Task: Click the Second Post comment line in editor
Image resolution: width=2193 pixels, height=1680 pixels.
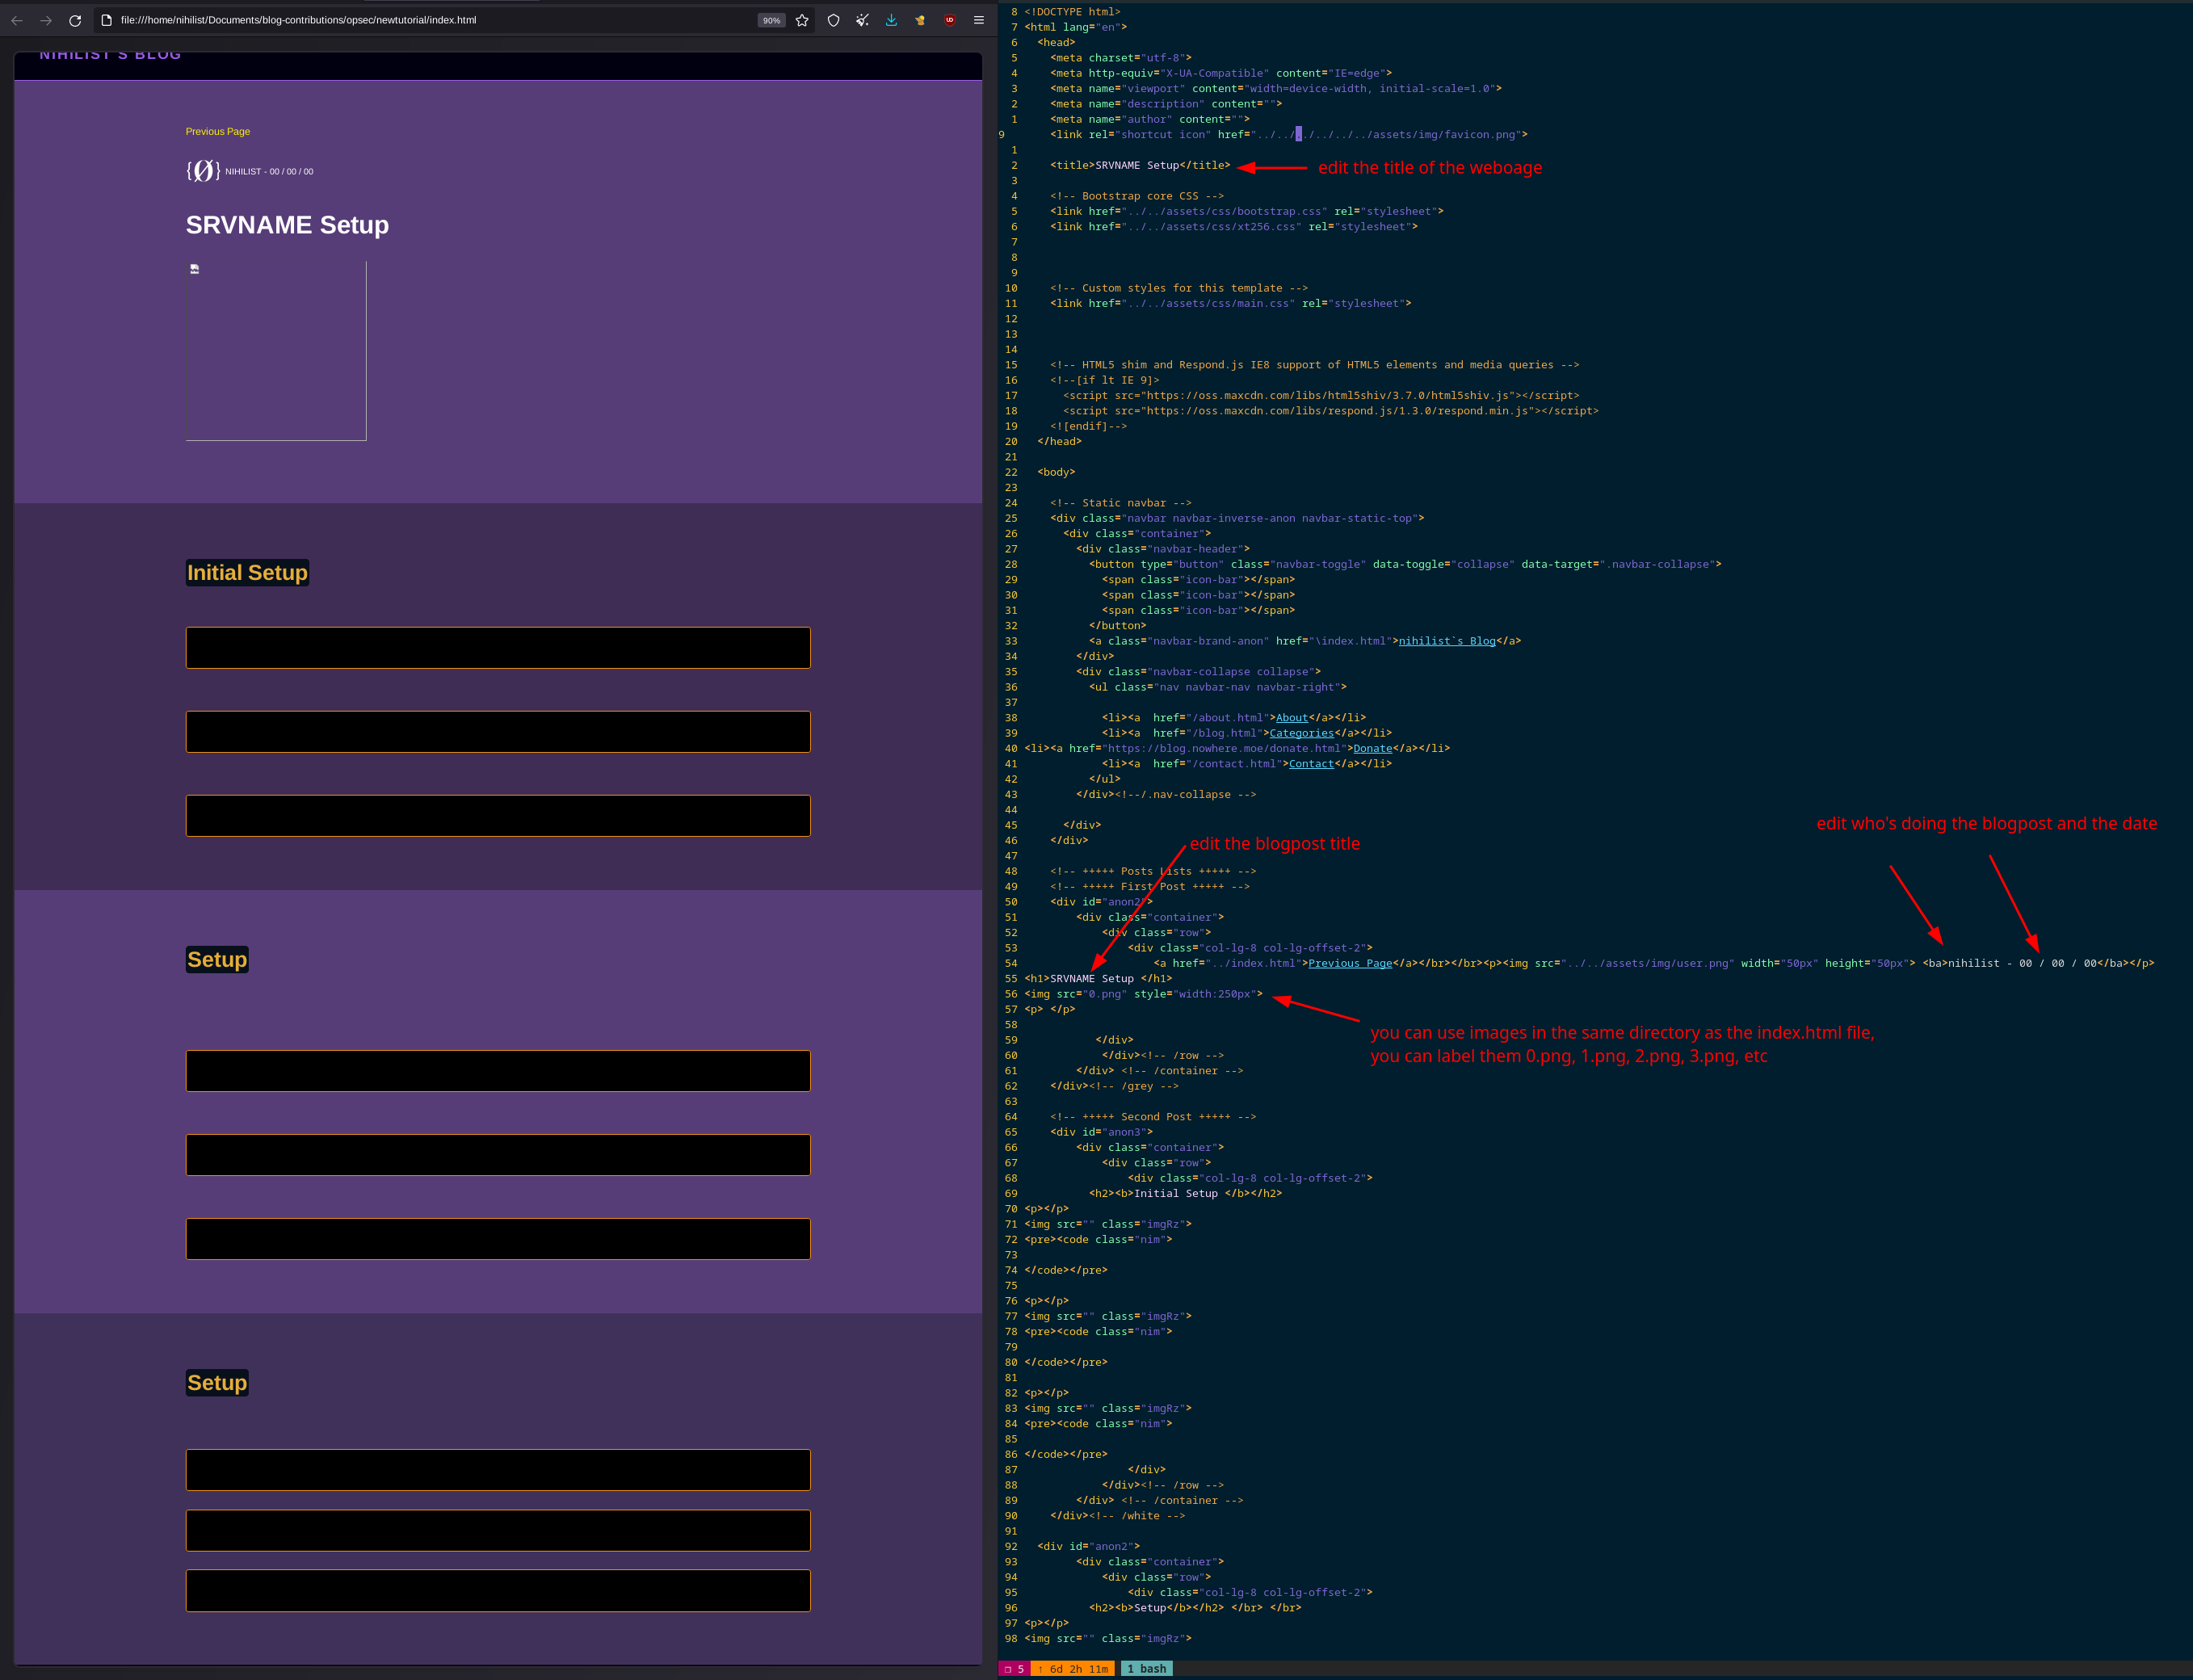Action: [x=1153, y=1117]
